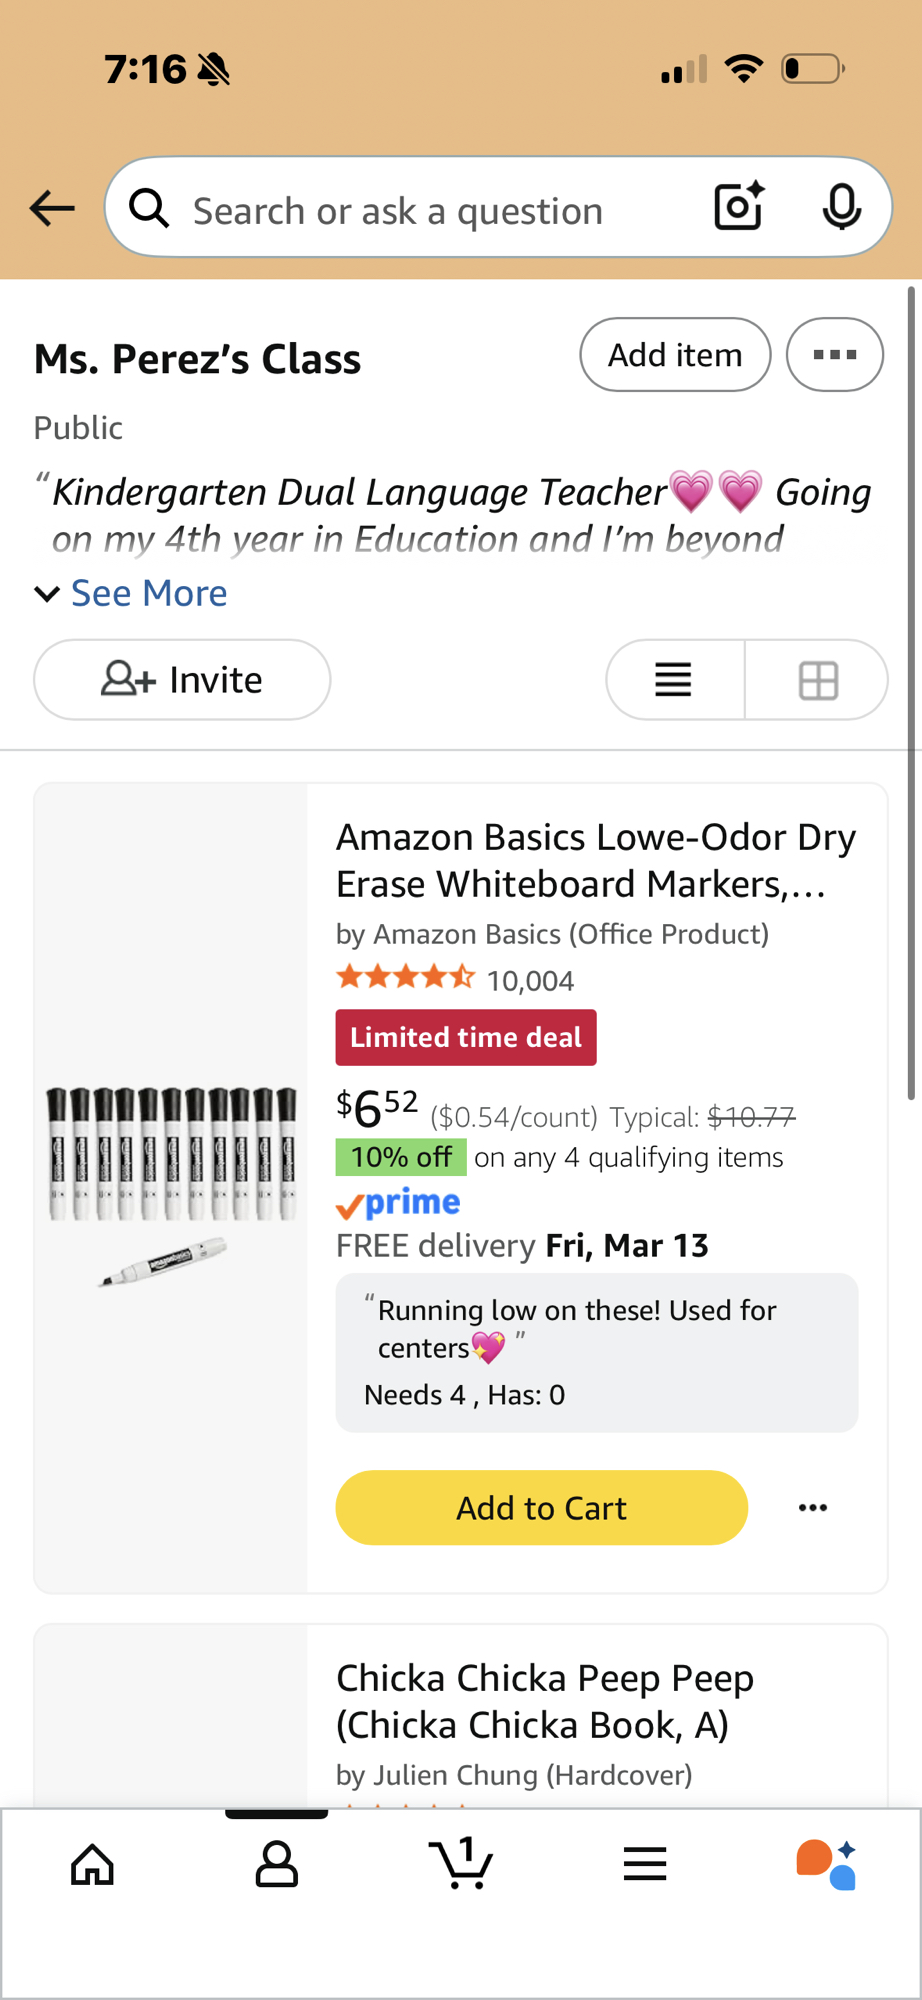
Task: Open the hamburger menu tab
Action: coord(645,1864)
